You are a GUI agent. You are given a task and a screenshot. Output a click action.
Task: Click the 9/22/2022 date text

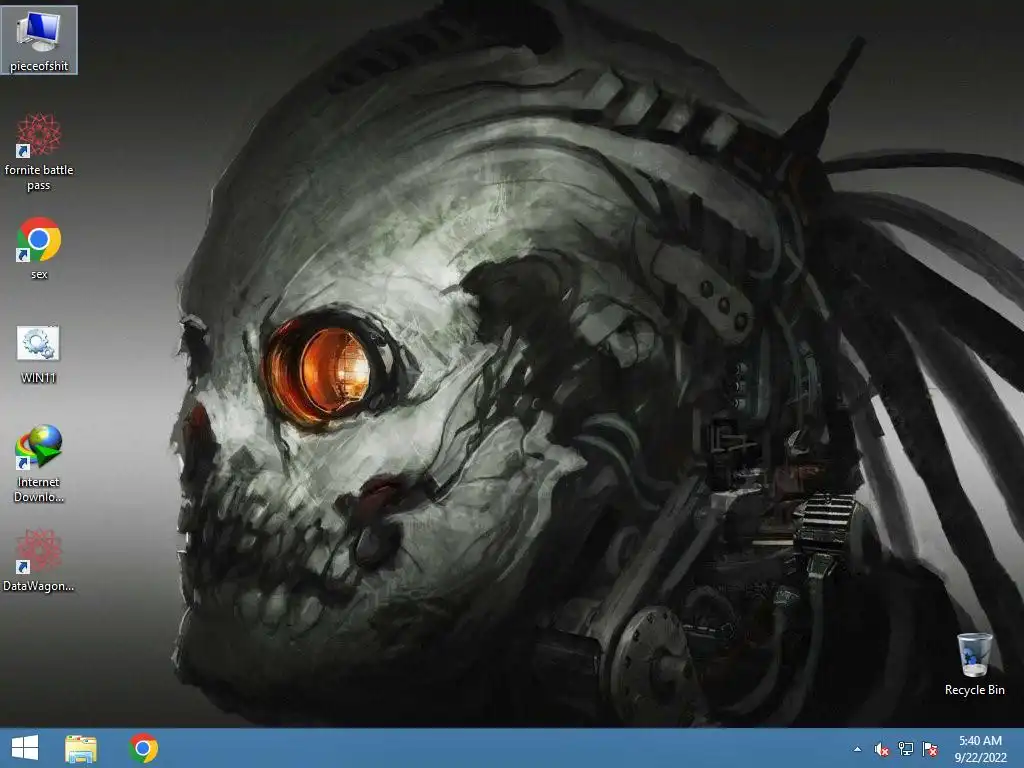(980, 758)
